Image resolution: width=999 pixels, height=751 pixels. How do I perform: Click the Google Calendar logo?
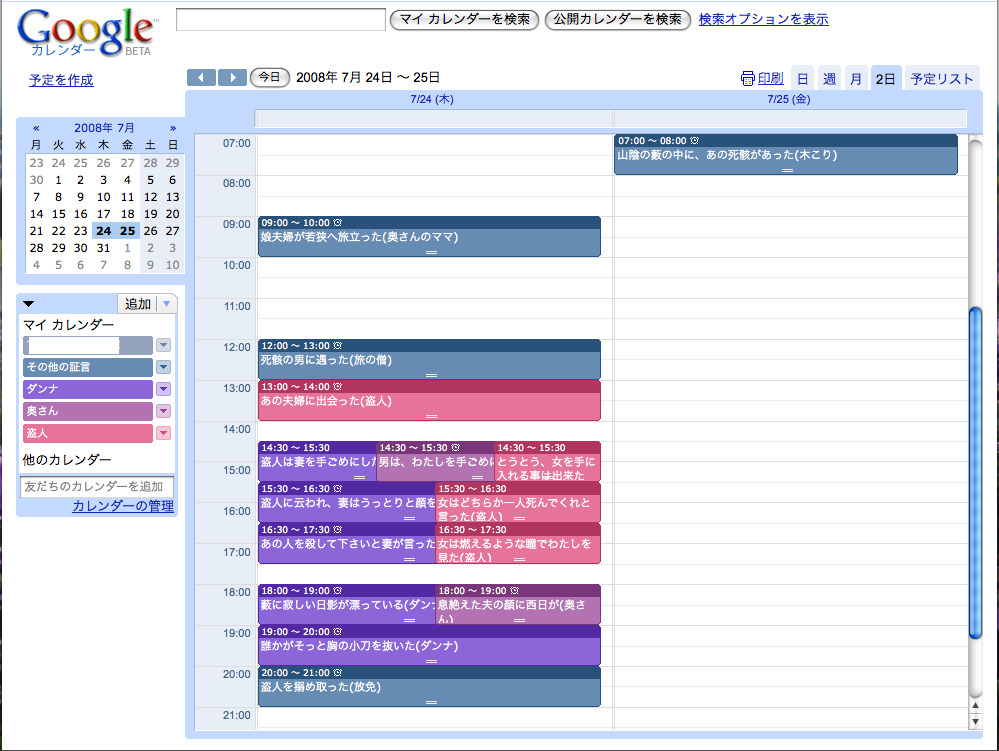(x=87, y=32)
